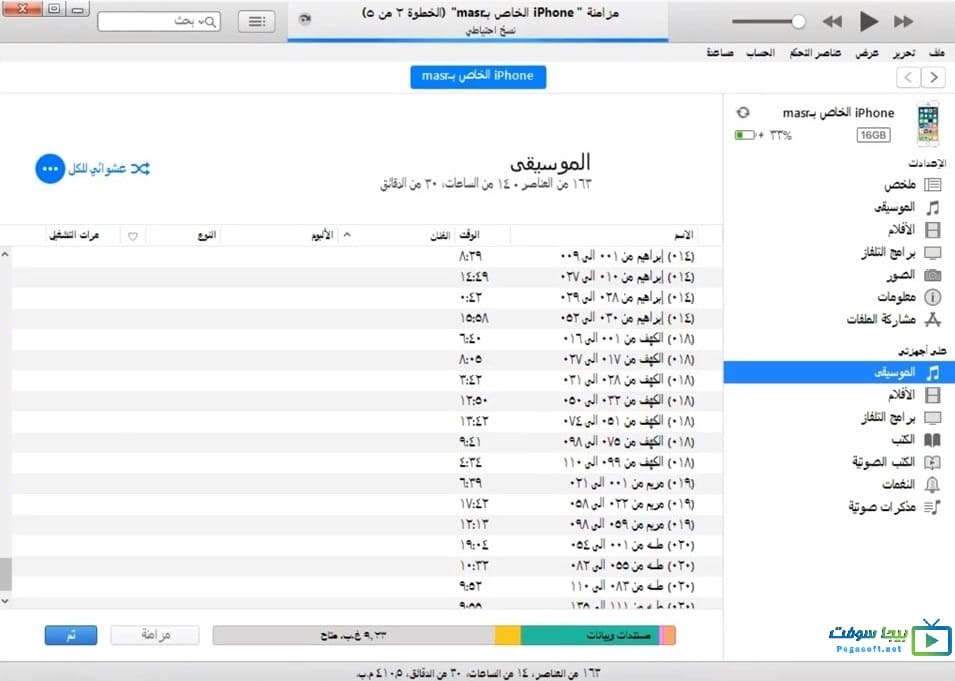Screen dimensions: 955x681
Task: Sort by الاسم column header
Action: click(683, 235)
